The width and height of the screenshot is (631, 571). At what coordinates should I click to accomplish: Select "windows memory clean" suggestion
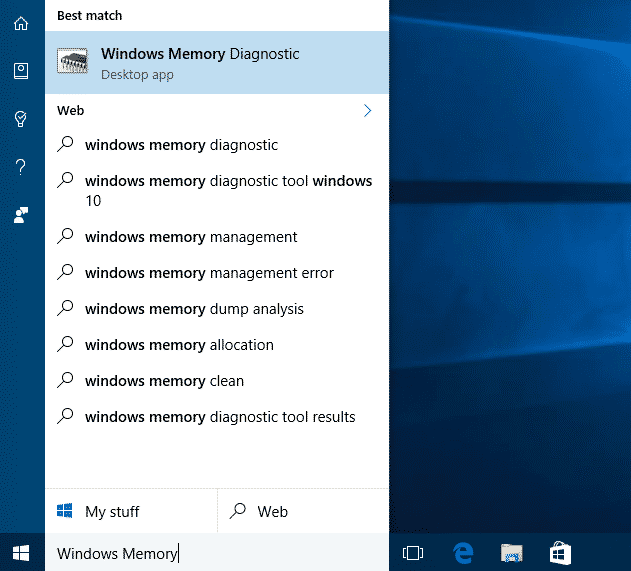click(217, 381)
